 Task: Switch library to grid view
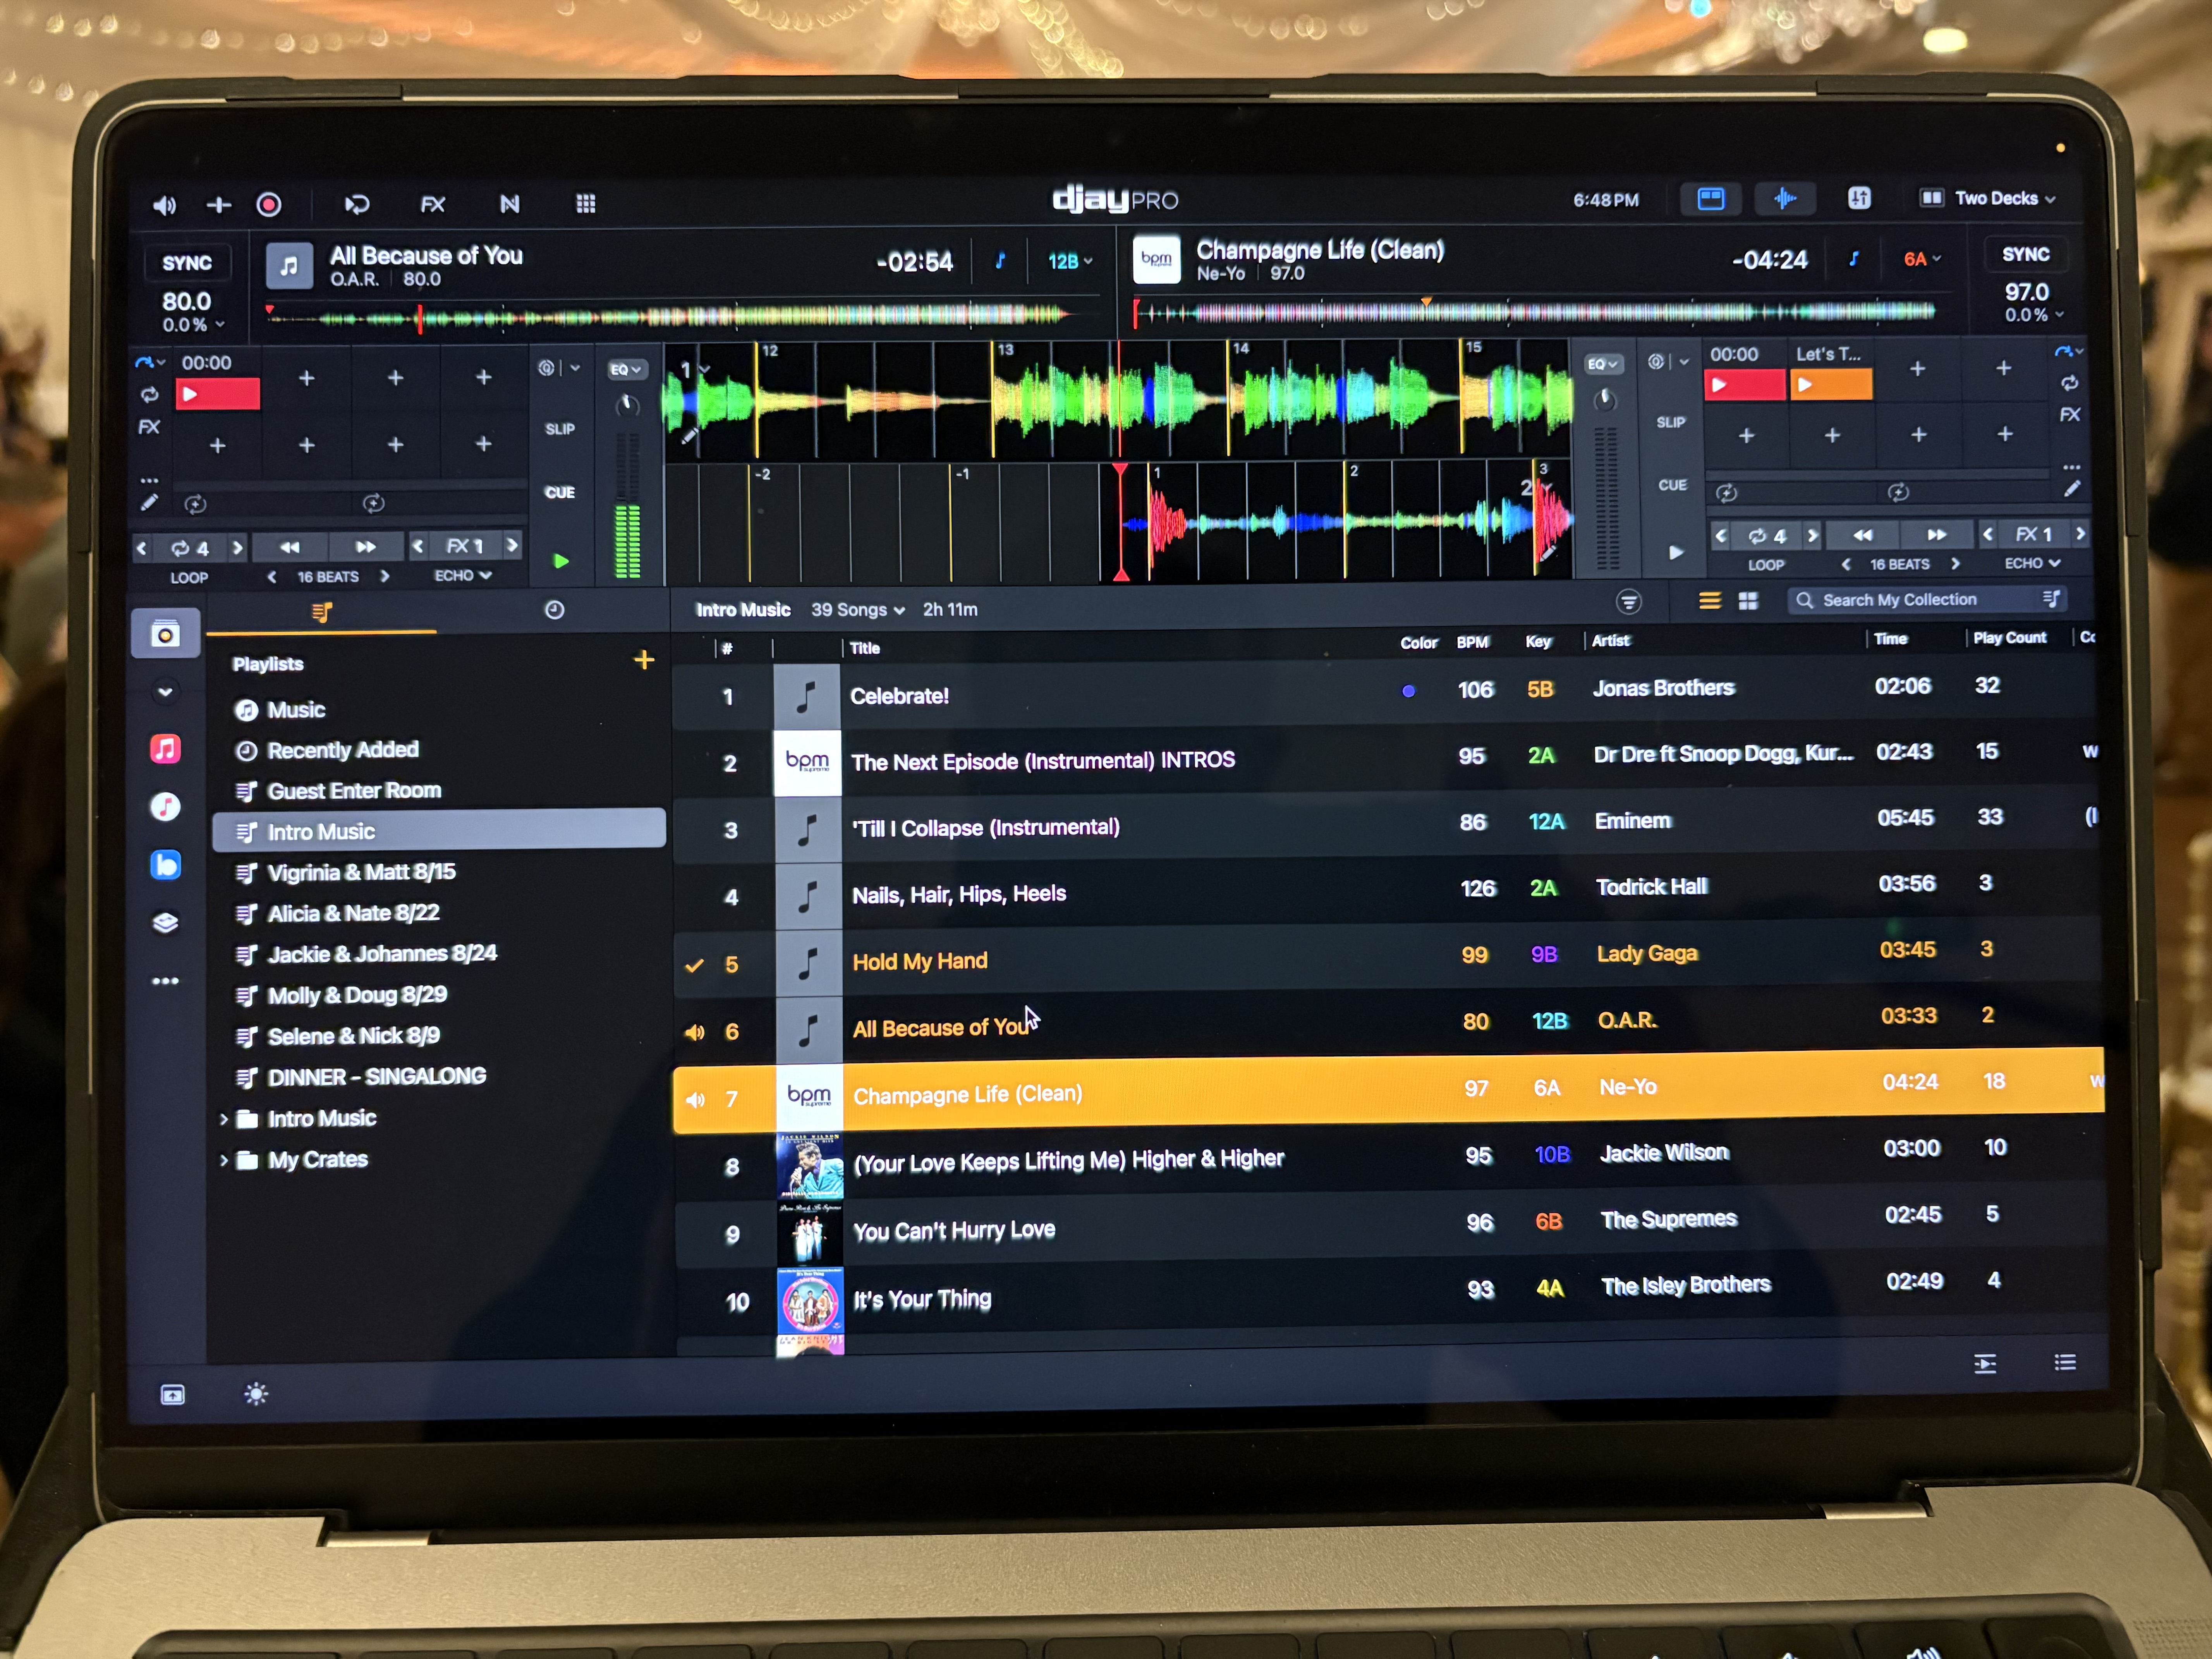click(1748, 601)
